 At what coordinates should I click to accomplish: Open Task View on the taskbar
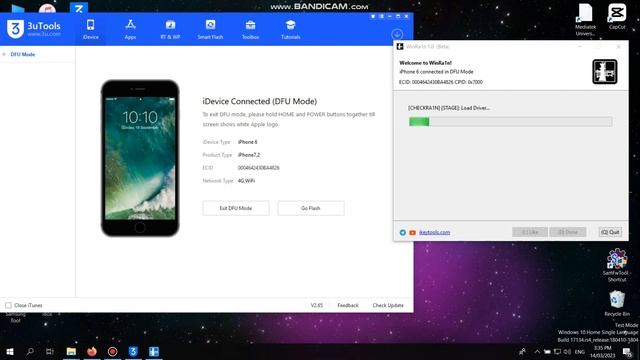pos(50,351)
